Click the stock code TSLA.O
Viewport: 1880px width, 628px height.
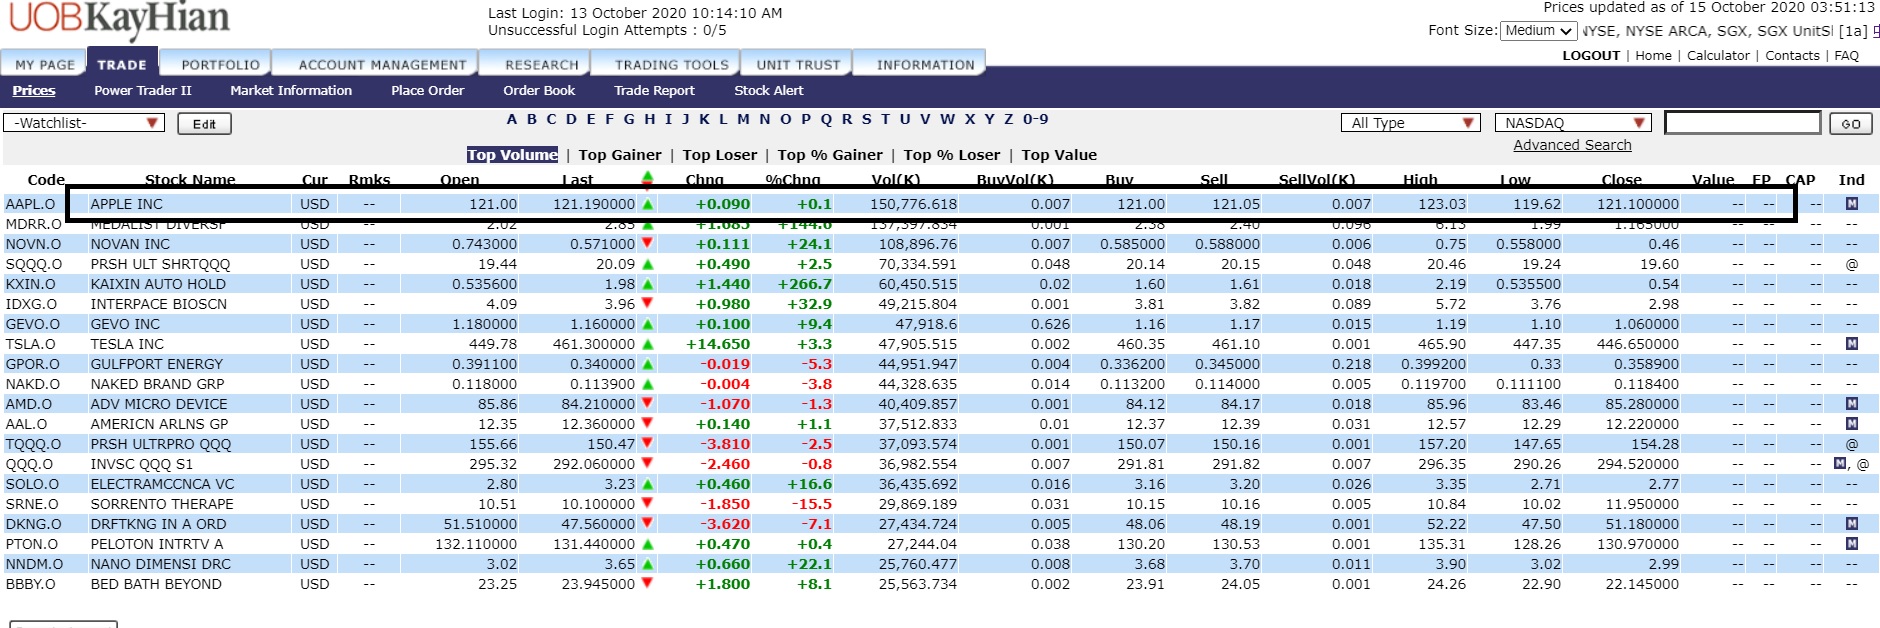coord(33,344)
